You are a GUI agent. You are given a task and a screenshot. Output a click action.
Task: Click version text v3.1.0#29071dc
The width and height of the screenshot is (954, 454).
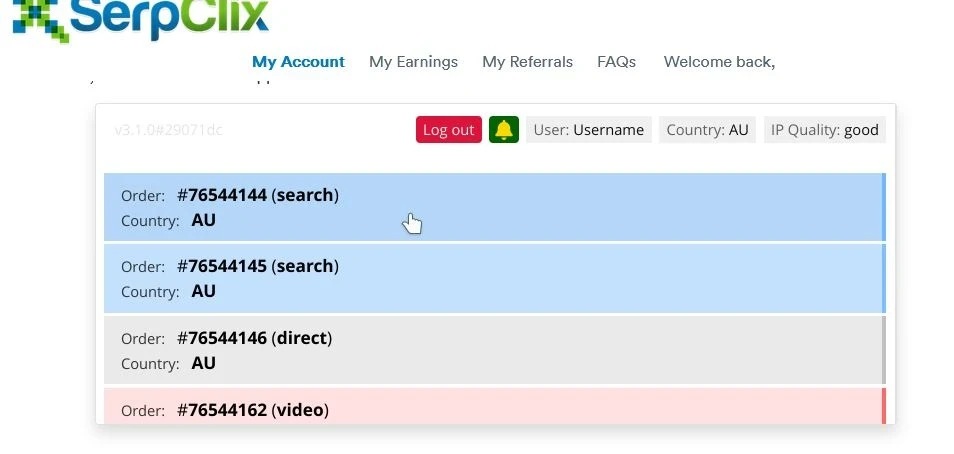click(169, 130)
